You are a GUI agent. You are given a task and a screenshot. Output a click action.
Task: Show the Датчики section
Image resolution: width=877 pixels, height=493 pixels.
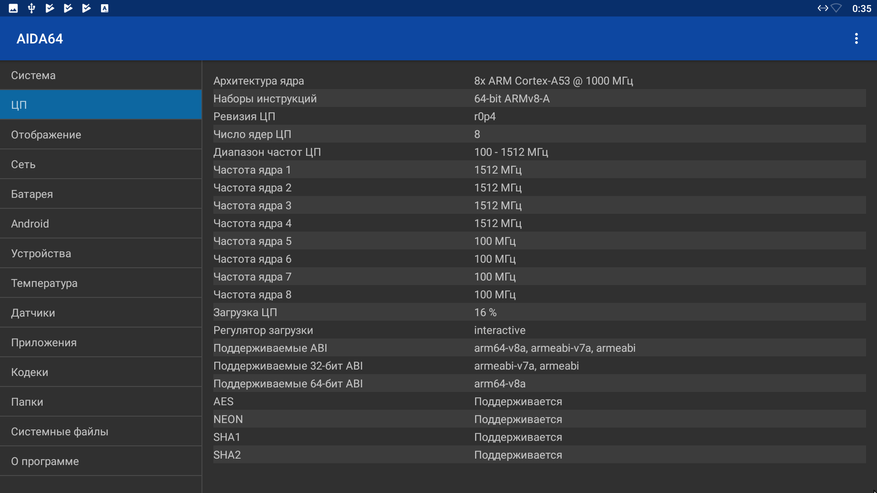click(x=101, y=312)
